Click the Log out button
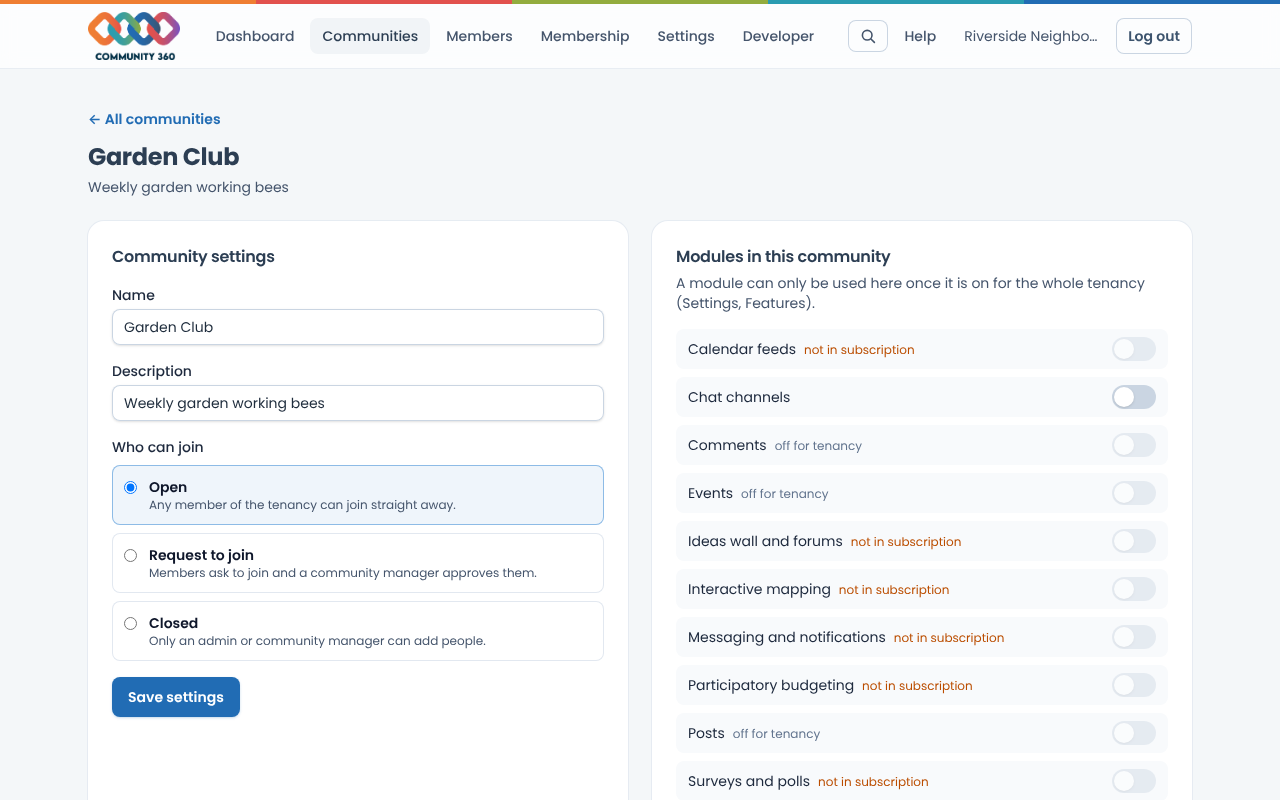 click(1154, 36)
